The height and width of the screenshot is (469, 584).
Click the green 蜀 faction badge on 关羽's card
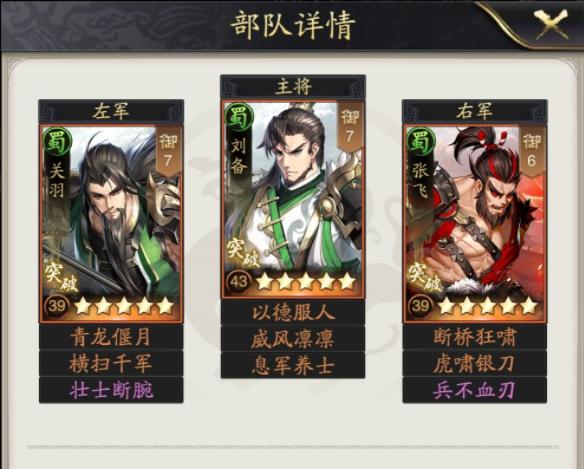pyautogui.click(x=55, y=142)
